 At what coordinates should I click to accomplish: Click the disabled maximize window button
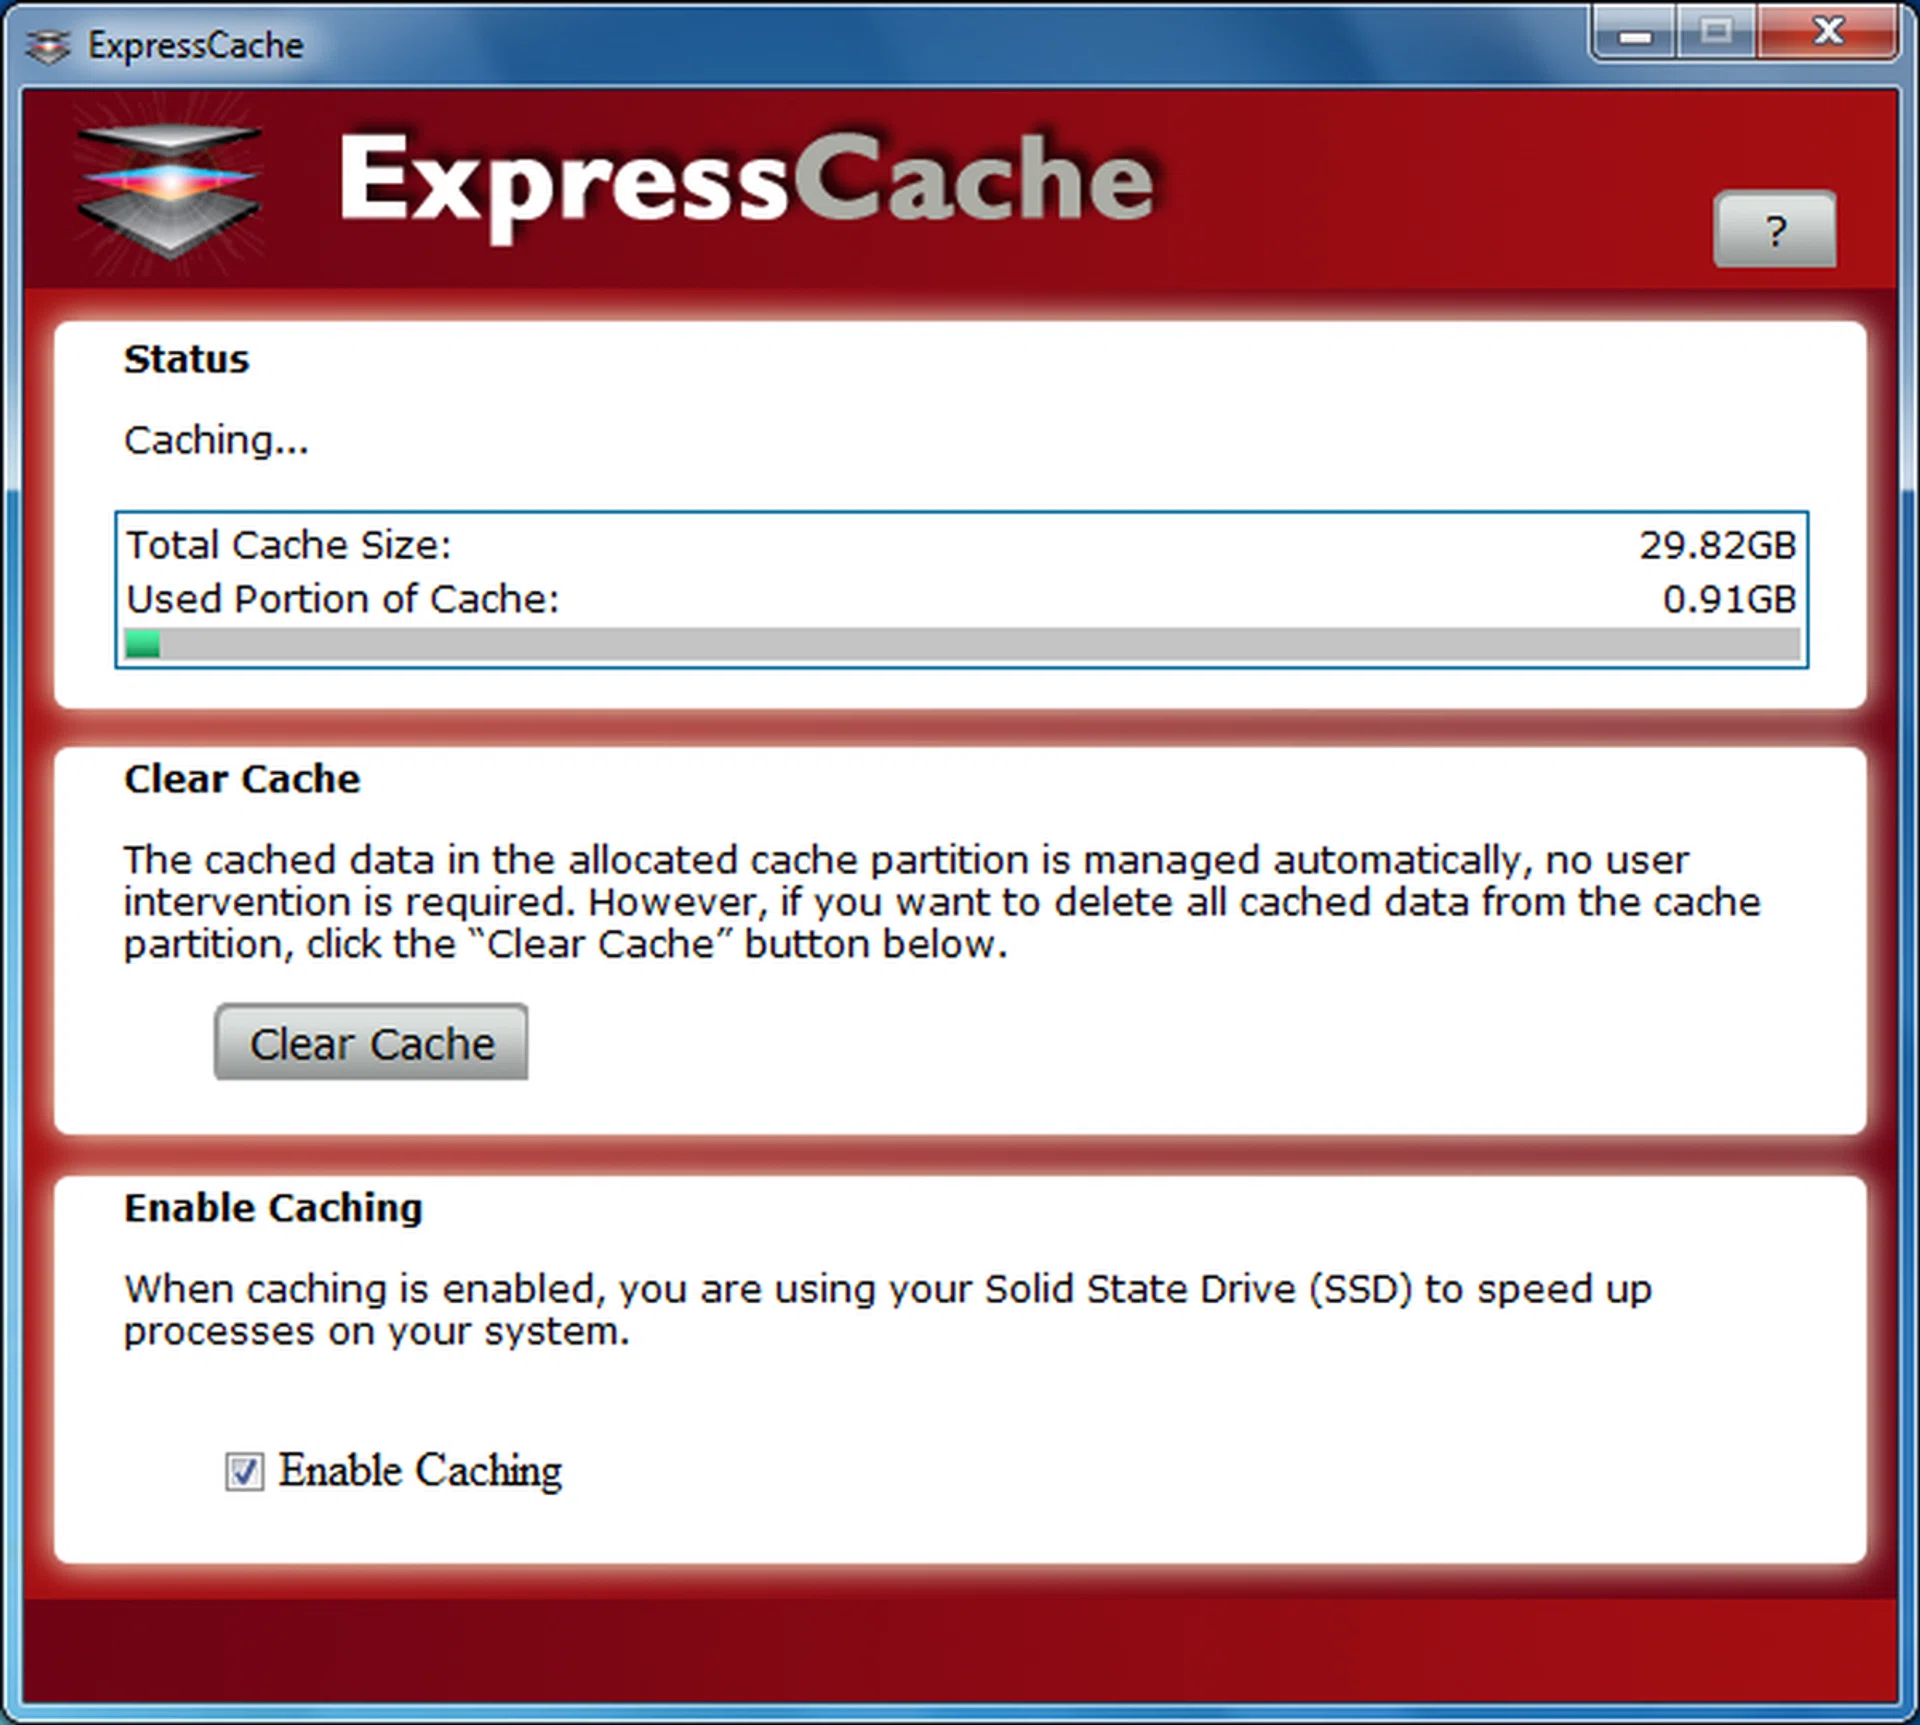(1716, 32)
